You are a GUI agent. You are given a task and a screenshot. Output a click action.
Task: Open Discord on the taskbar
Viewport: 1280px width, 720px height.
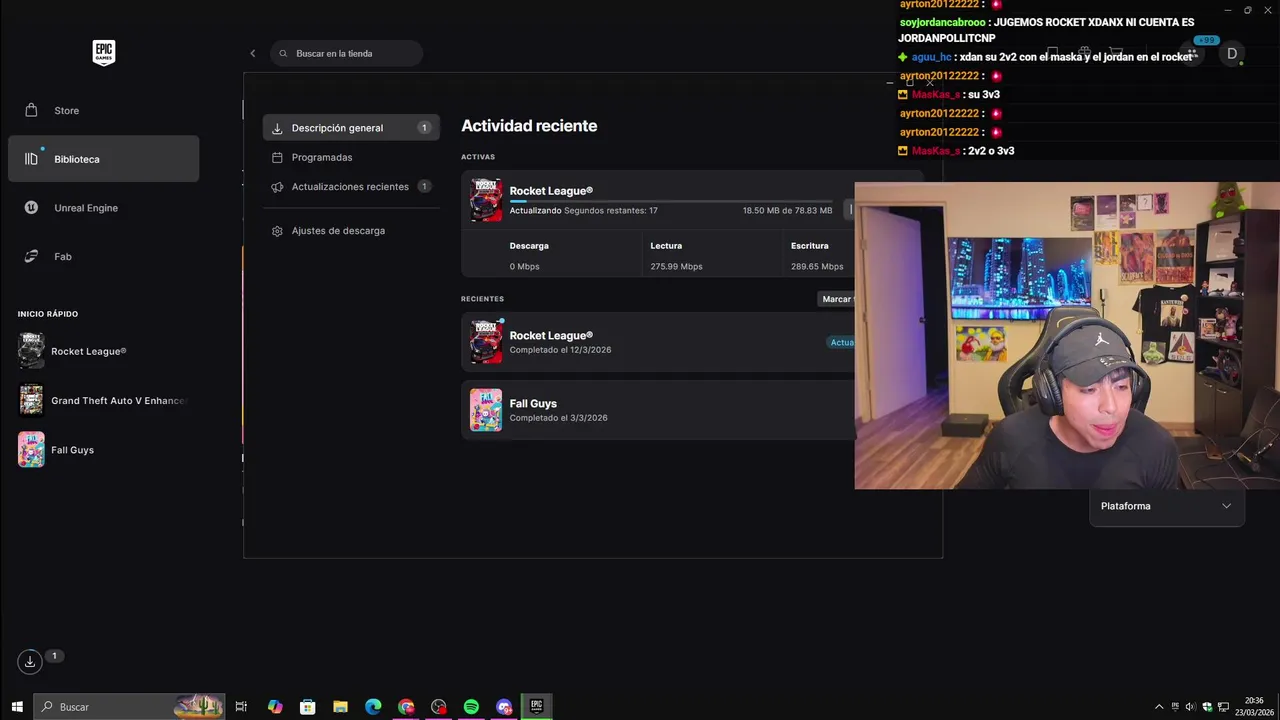click(x=504, y=707)
